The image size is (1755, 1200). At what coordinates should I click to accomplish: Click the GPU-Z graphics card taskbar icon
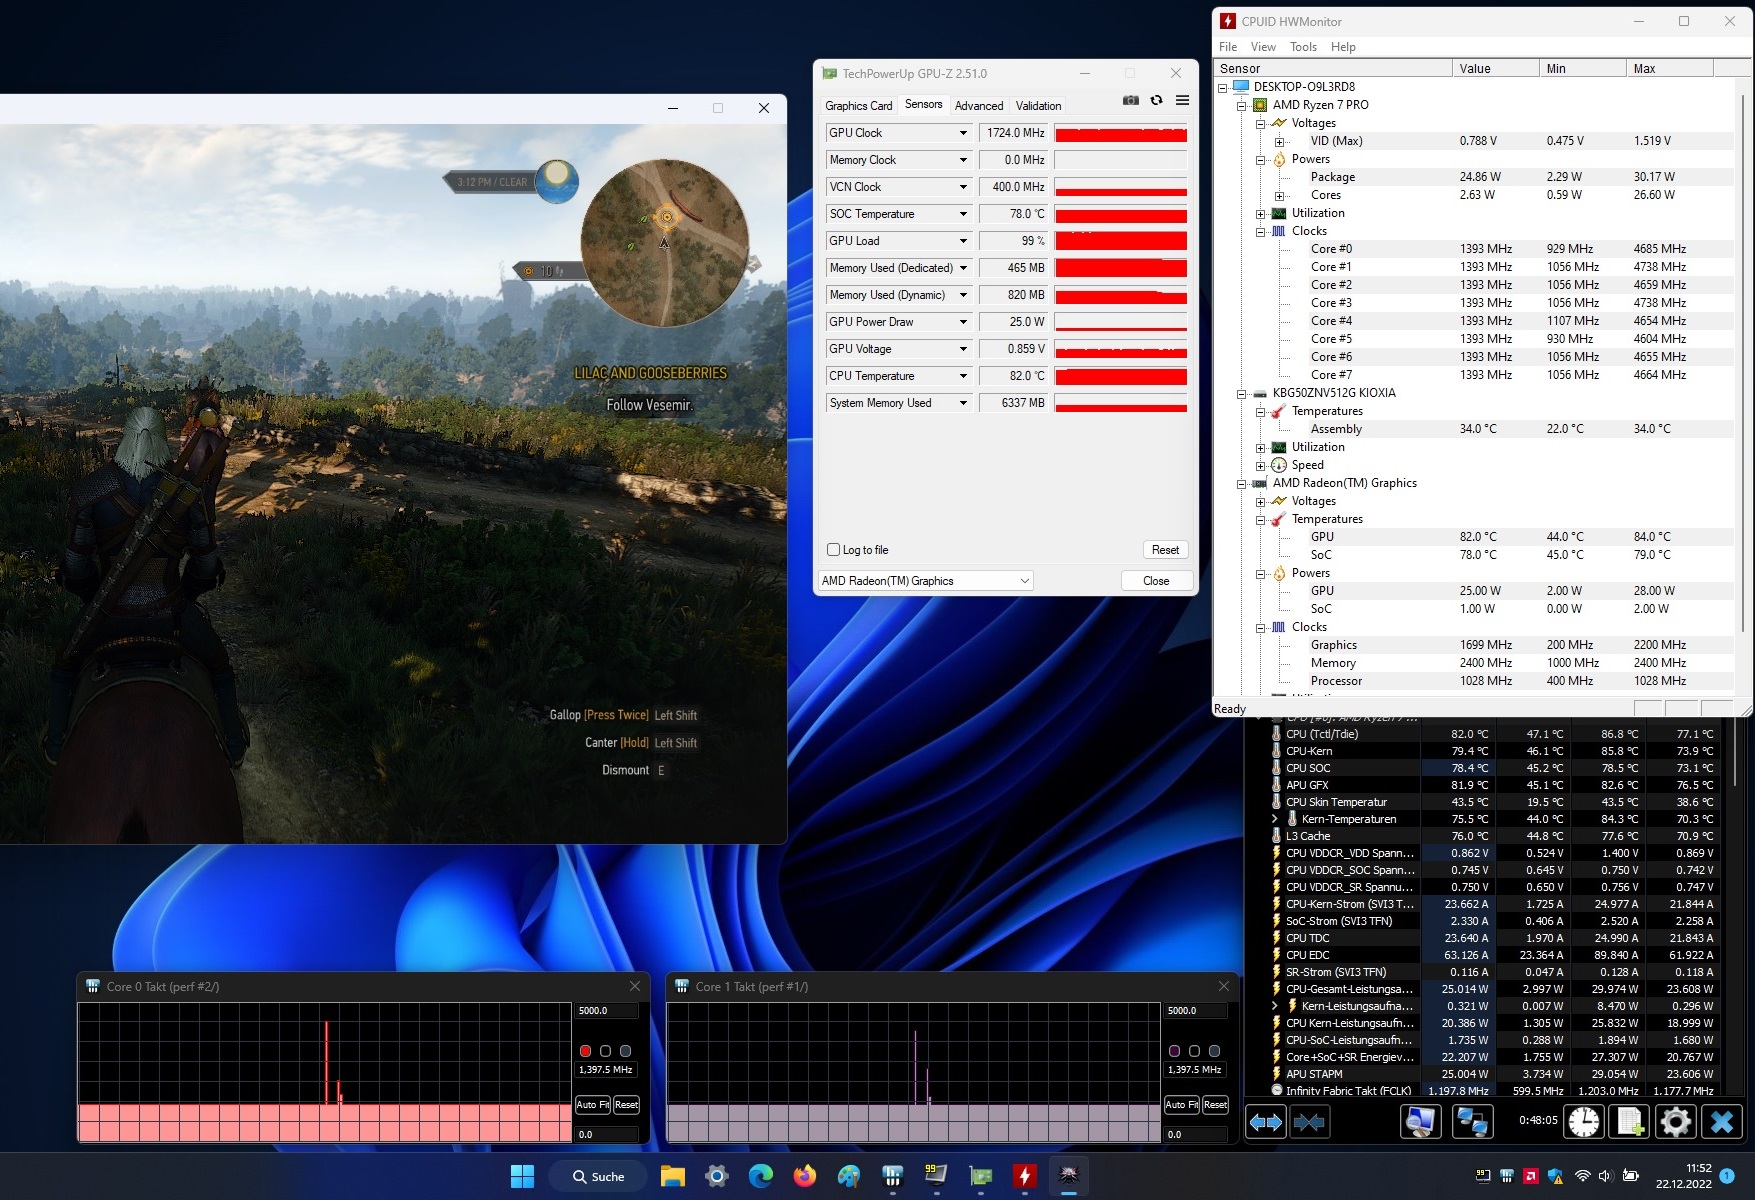click(981, 1176)
